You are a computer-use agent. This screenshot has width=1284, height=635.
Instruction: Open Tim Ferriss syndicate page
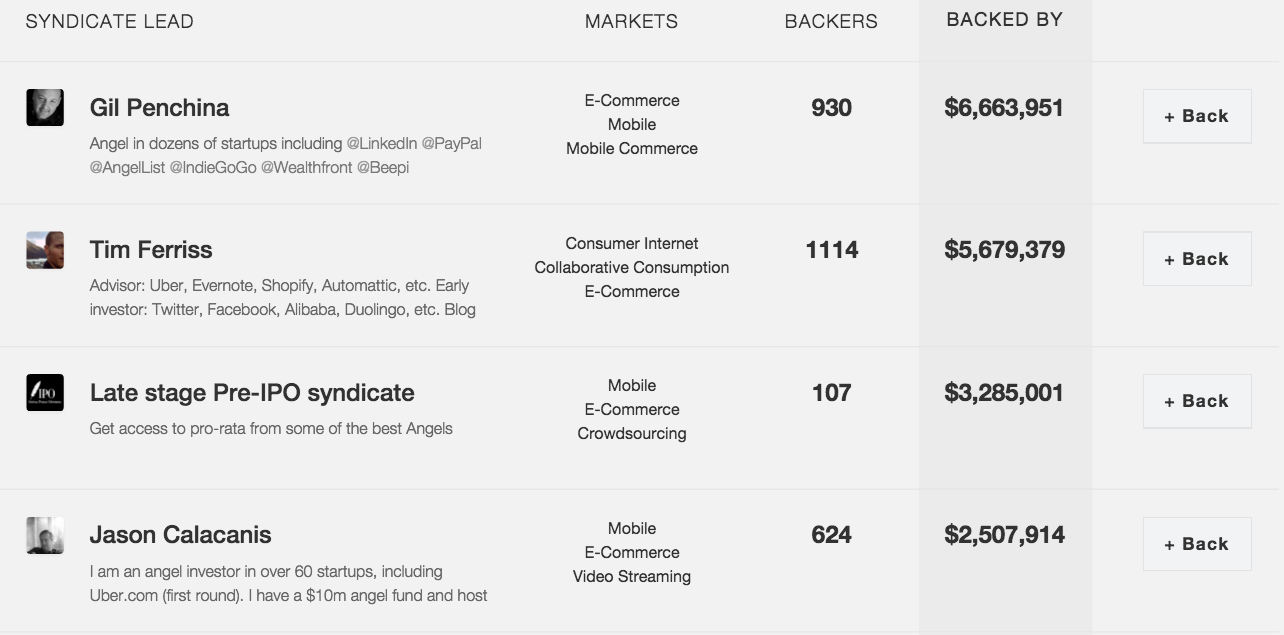point(151,250)
